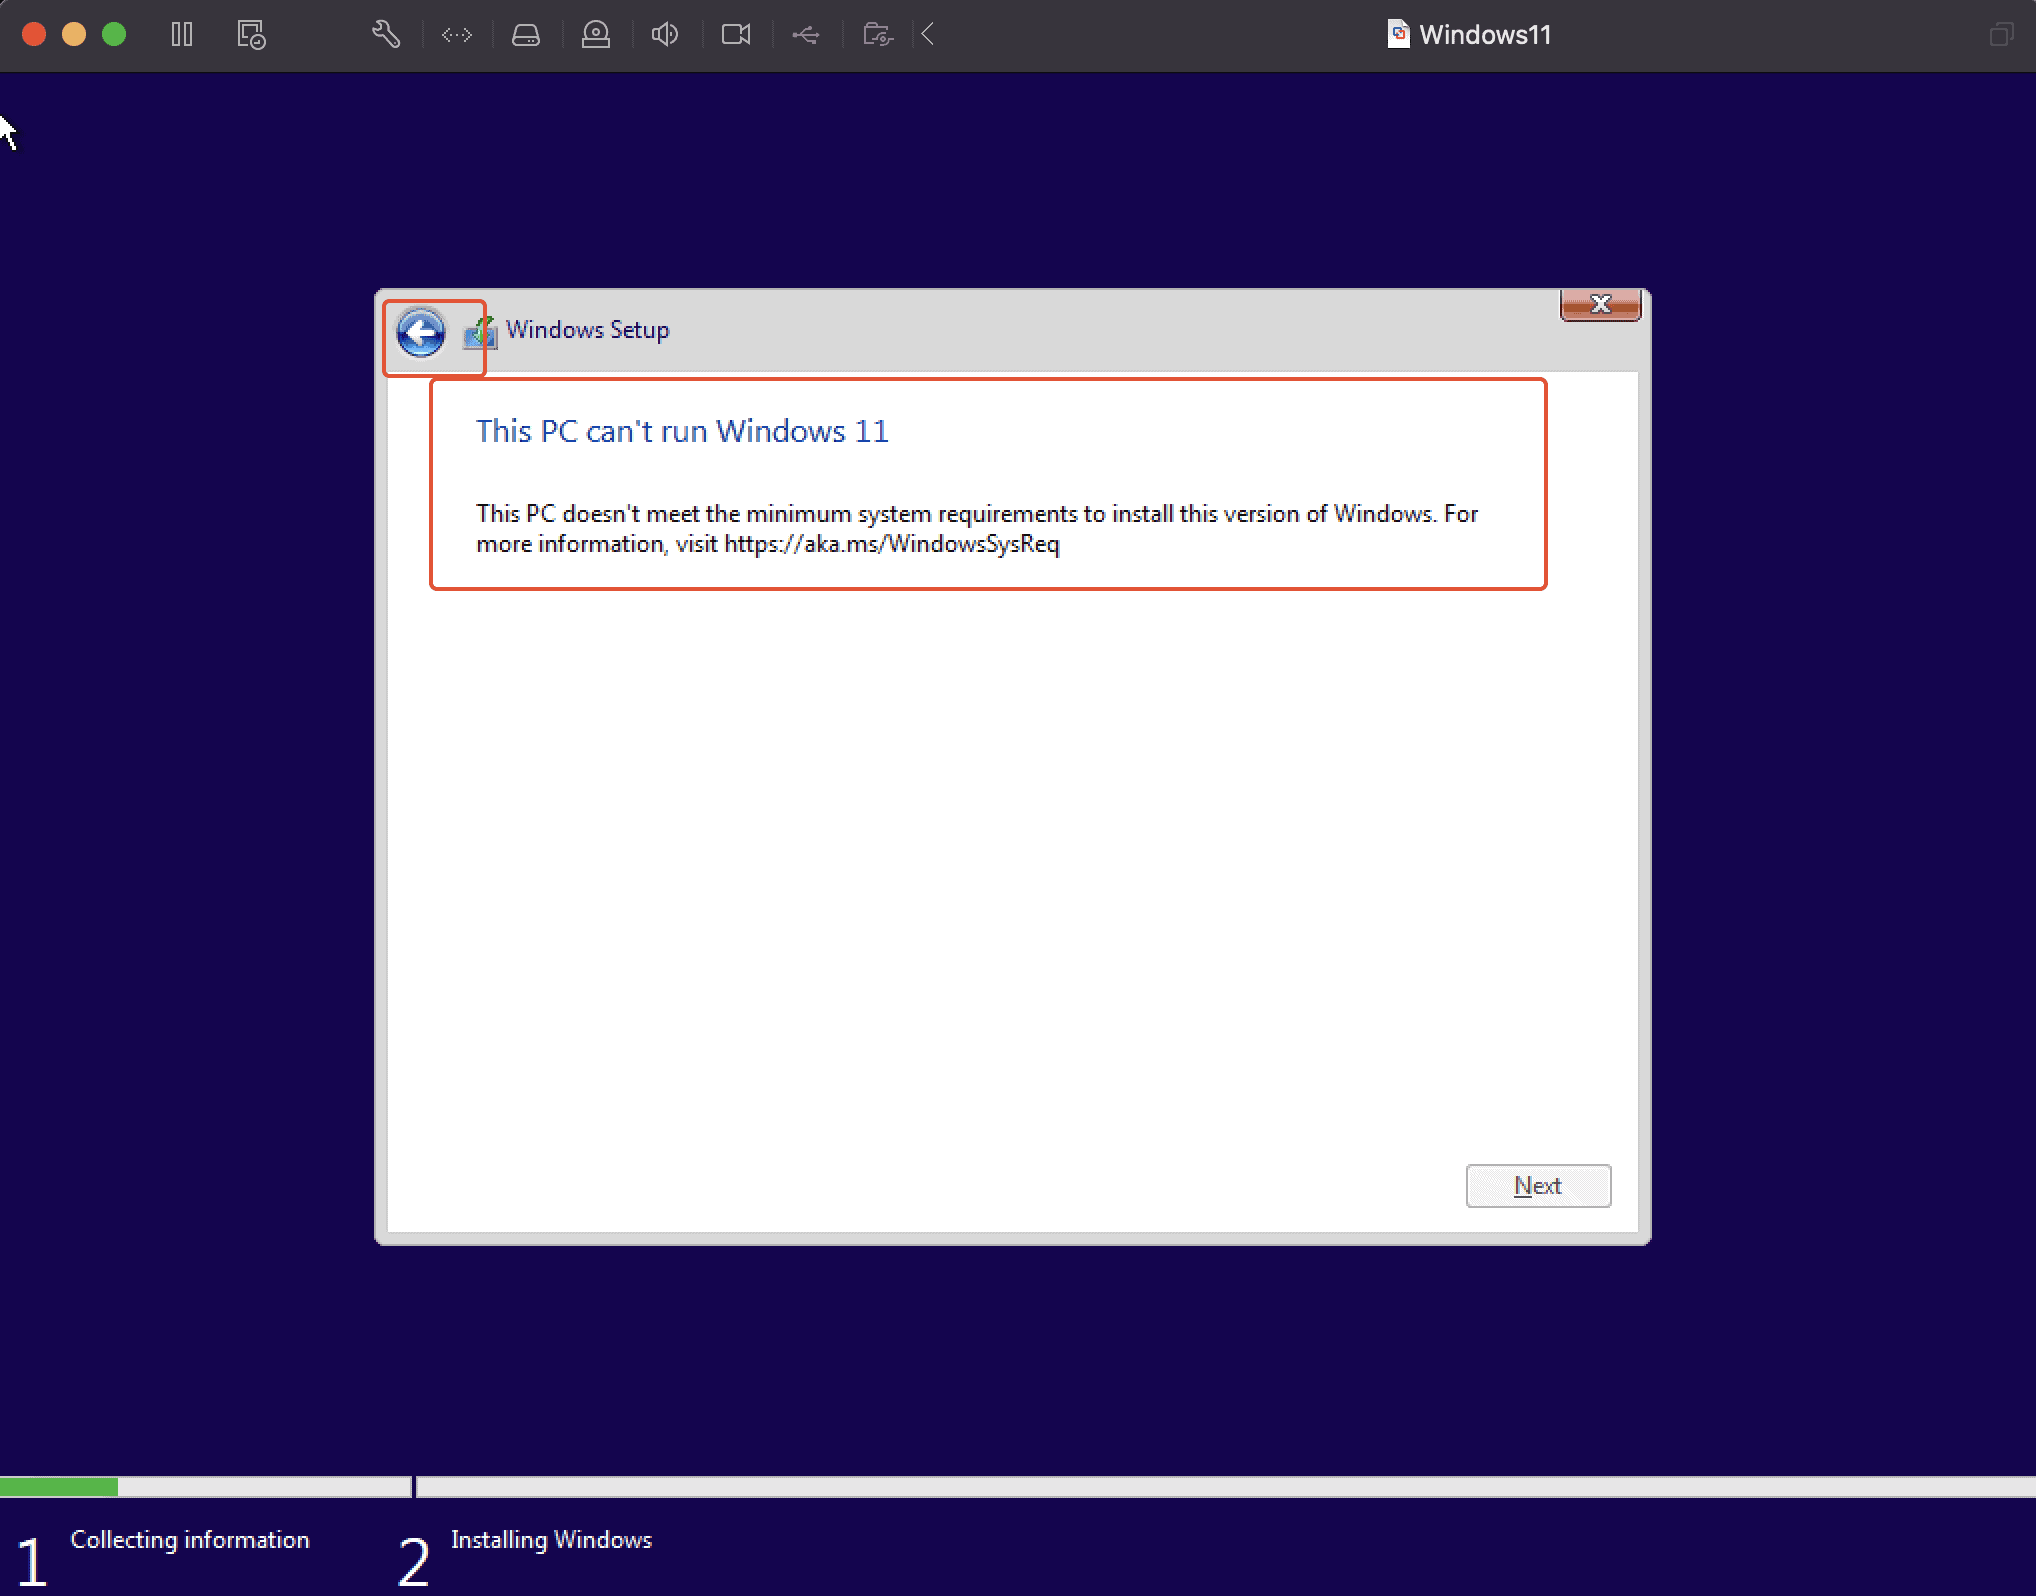This screenshot has width=2036, height=1596.
Task: Select Collecting information step label
Action: click(188, 1538)
